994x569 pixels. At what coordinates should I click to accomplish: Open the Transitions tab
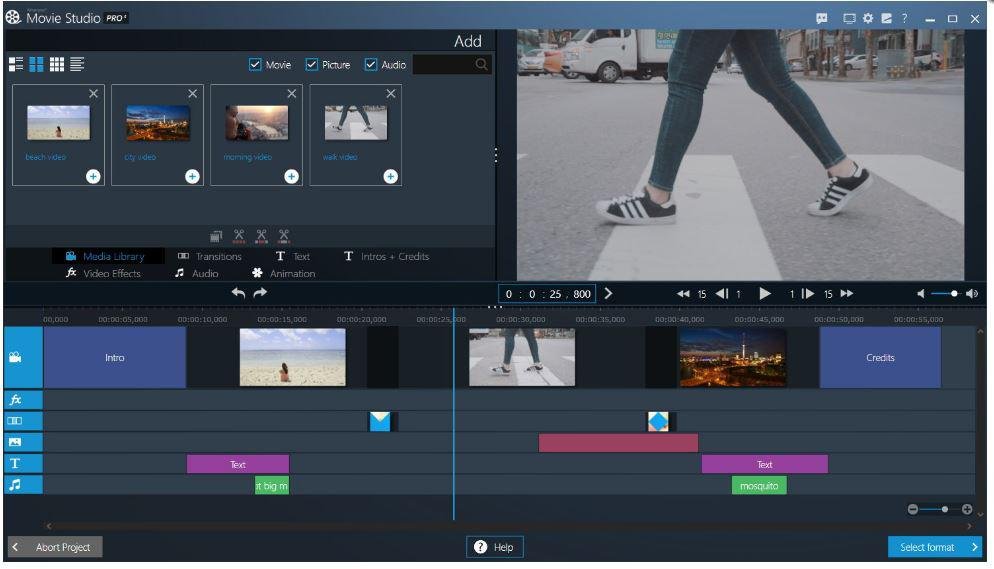pyautogui.click(x=209, y=256)
